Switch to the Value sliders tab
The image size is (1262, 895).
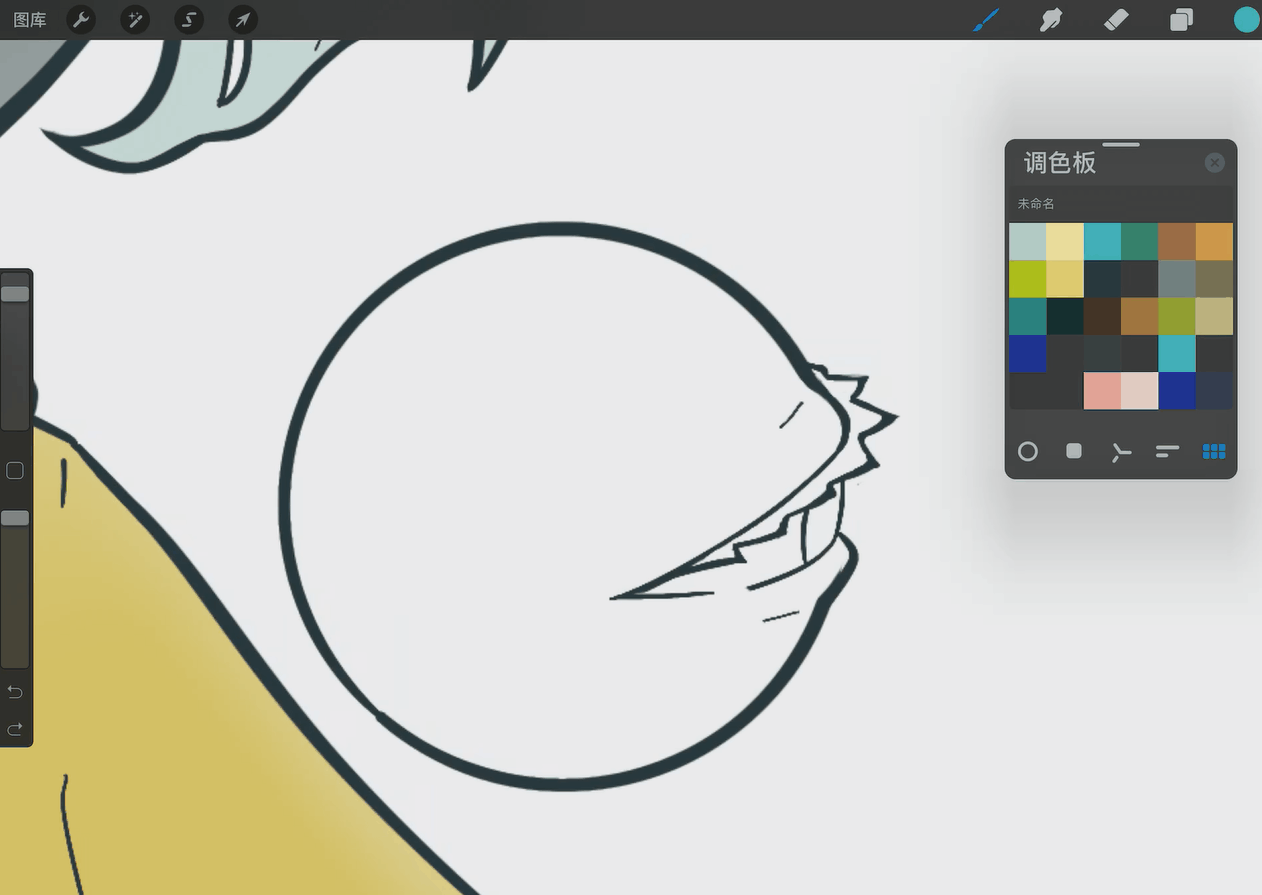click(1167, 452)
